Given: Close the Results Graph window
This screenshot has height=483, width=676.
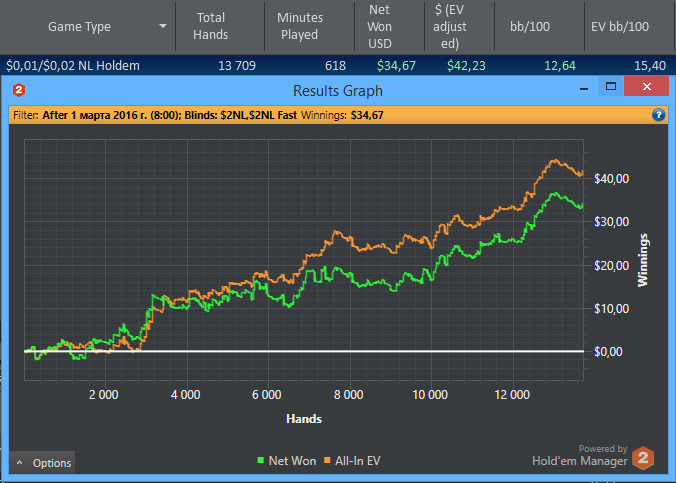Looking at the screenshot, I should pyautogui.click(x=647, y=87).
